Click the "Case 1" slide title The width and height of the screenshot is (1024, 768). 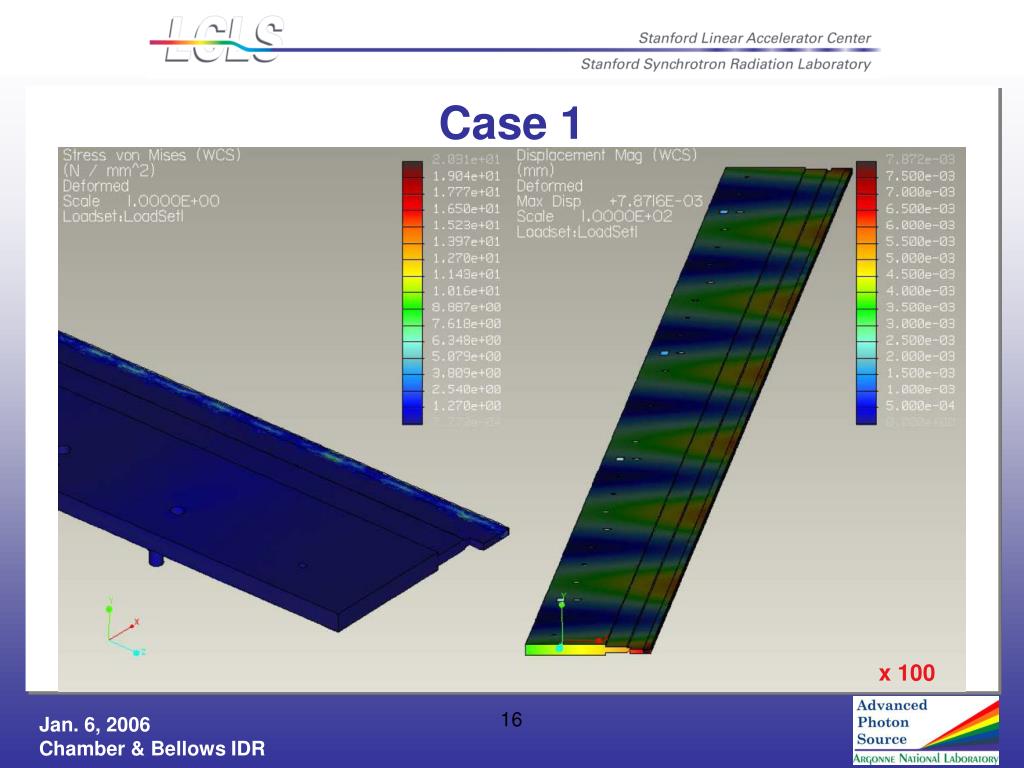pyautogui.click(x=510, y=123)
